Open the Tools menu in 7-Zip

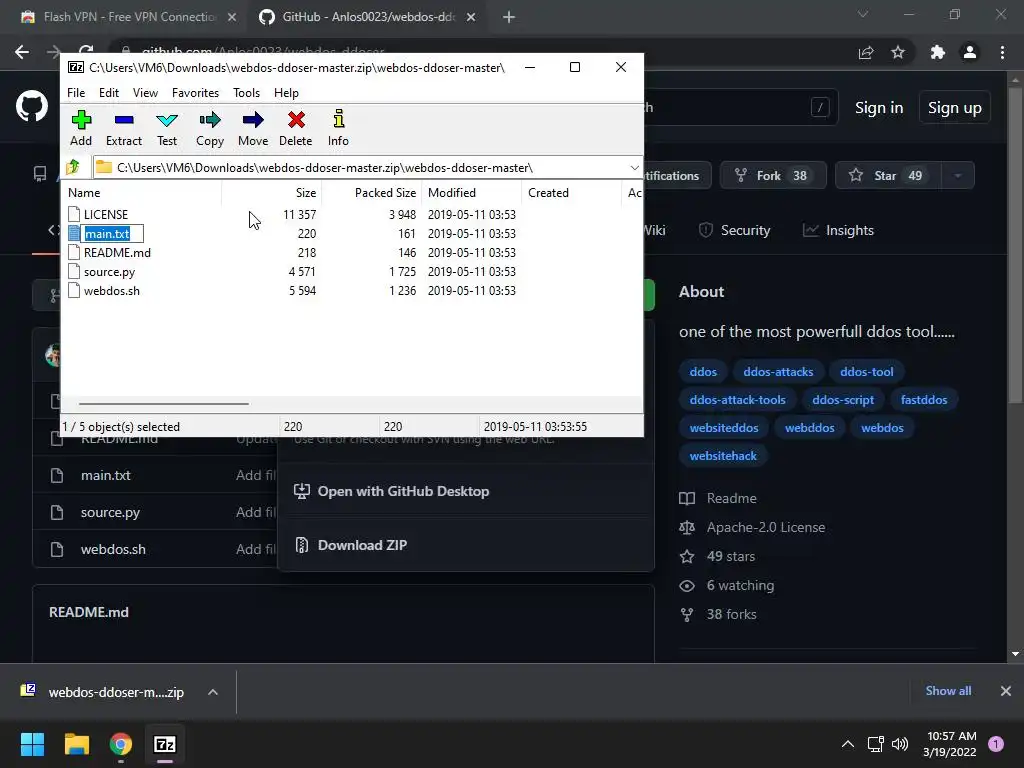tap(246, 93)
